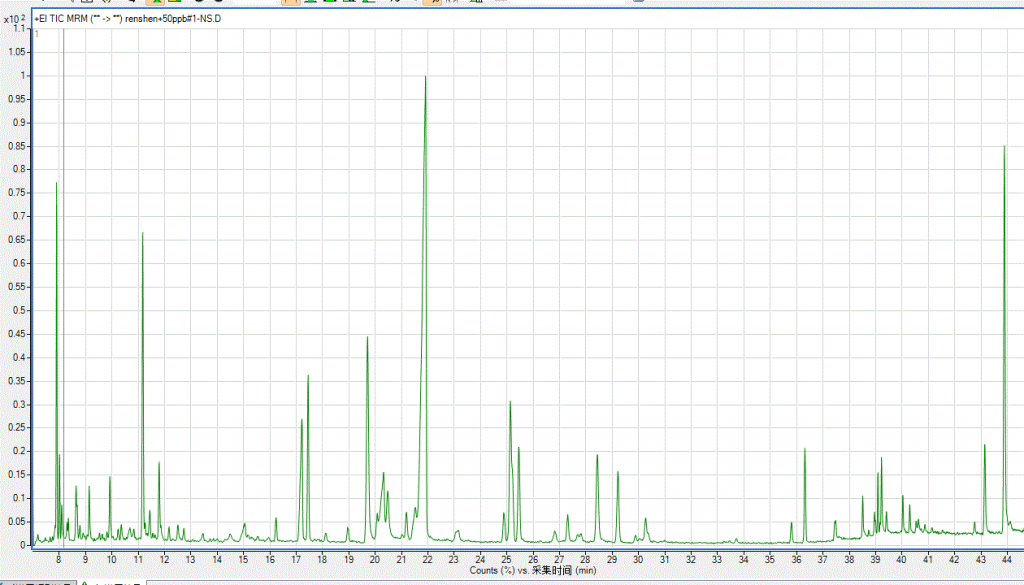The height and width of the screenshot is (585, 1024).
Task: Select the sharp peak near 44 minutes
Action: tap(1004, 148)
